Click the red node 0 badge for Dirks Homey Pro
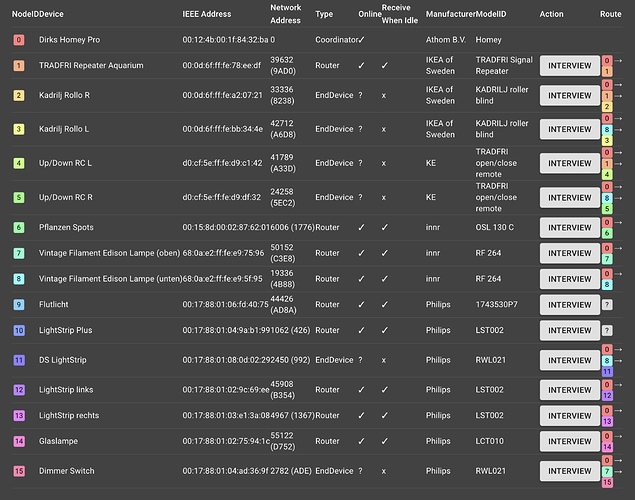Viewport: 635px width, 500px height. pyautogui.click(x=19, y=40)
